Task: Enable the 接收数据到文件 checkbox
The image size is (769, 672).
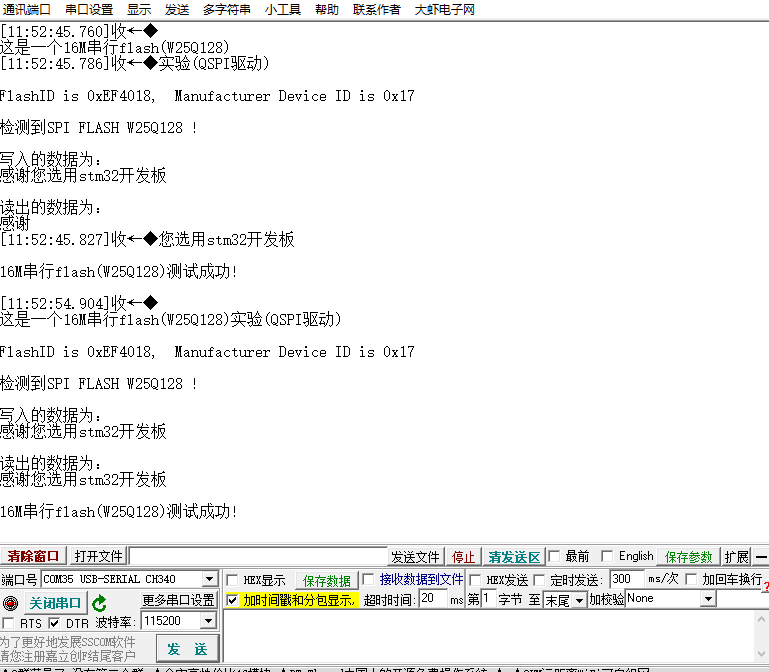Action: [x=369, y=579]
